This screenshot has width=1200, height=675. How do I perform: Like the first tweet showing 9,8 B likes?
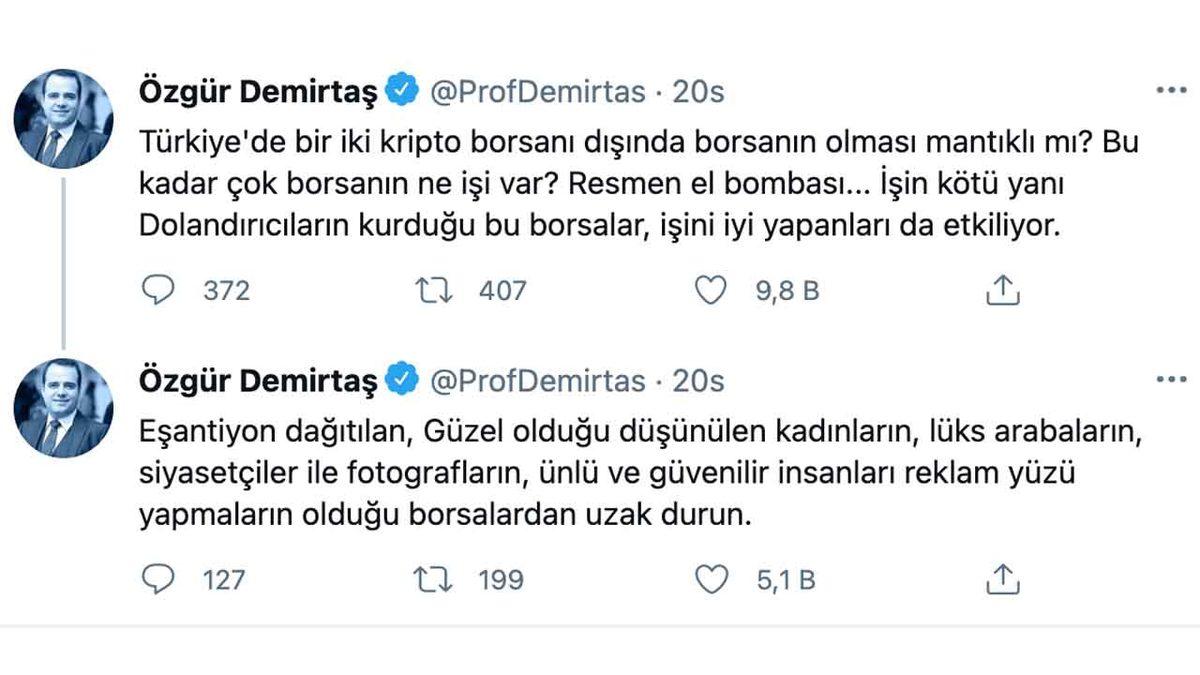pos(712,290)
